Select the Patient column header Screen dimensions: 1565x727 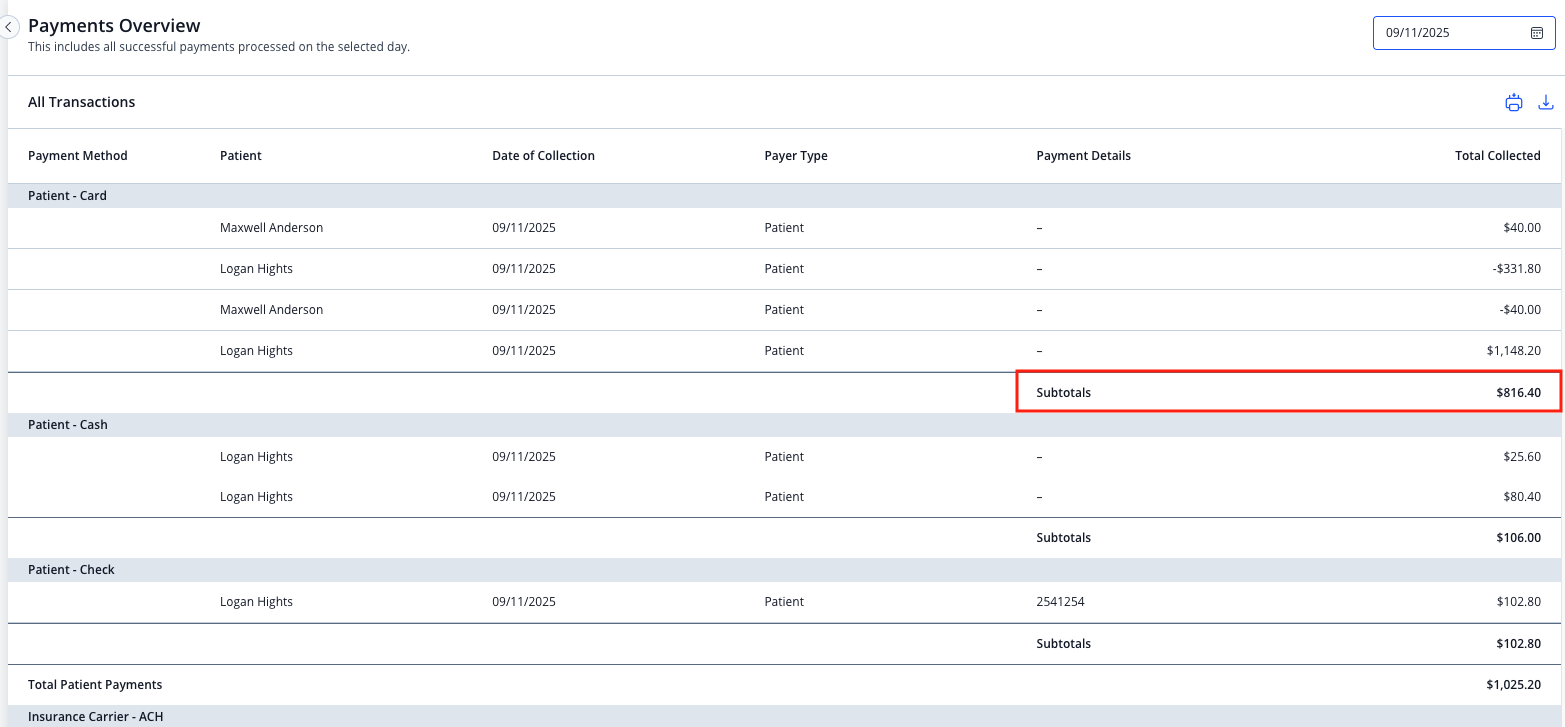tap(241, 156)
